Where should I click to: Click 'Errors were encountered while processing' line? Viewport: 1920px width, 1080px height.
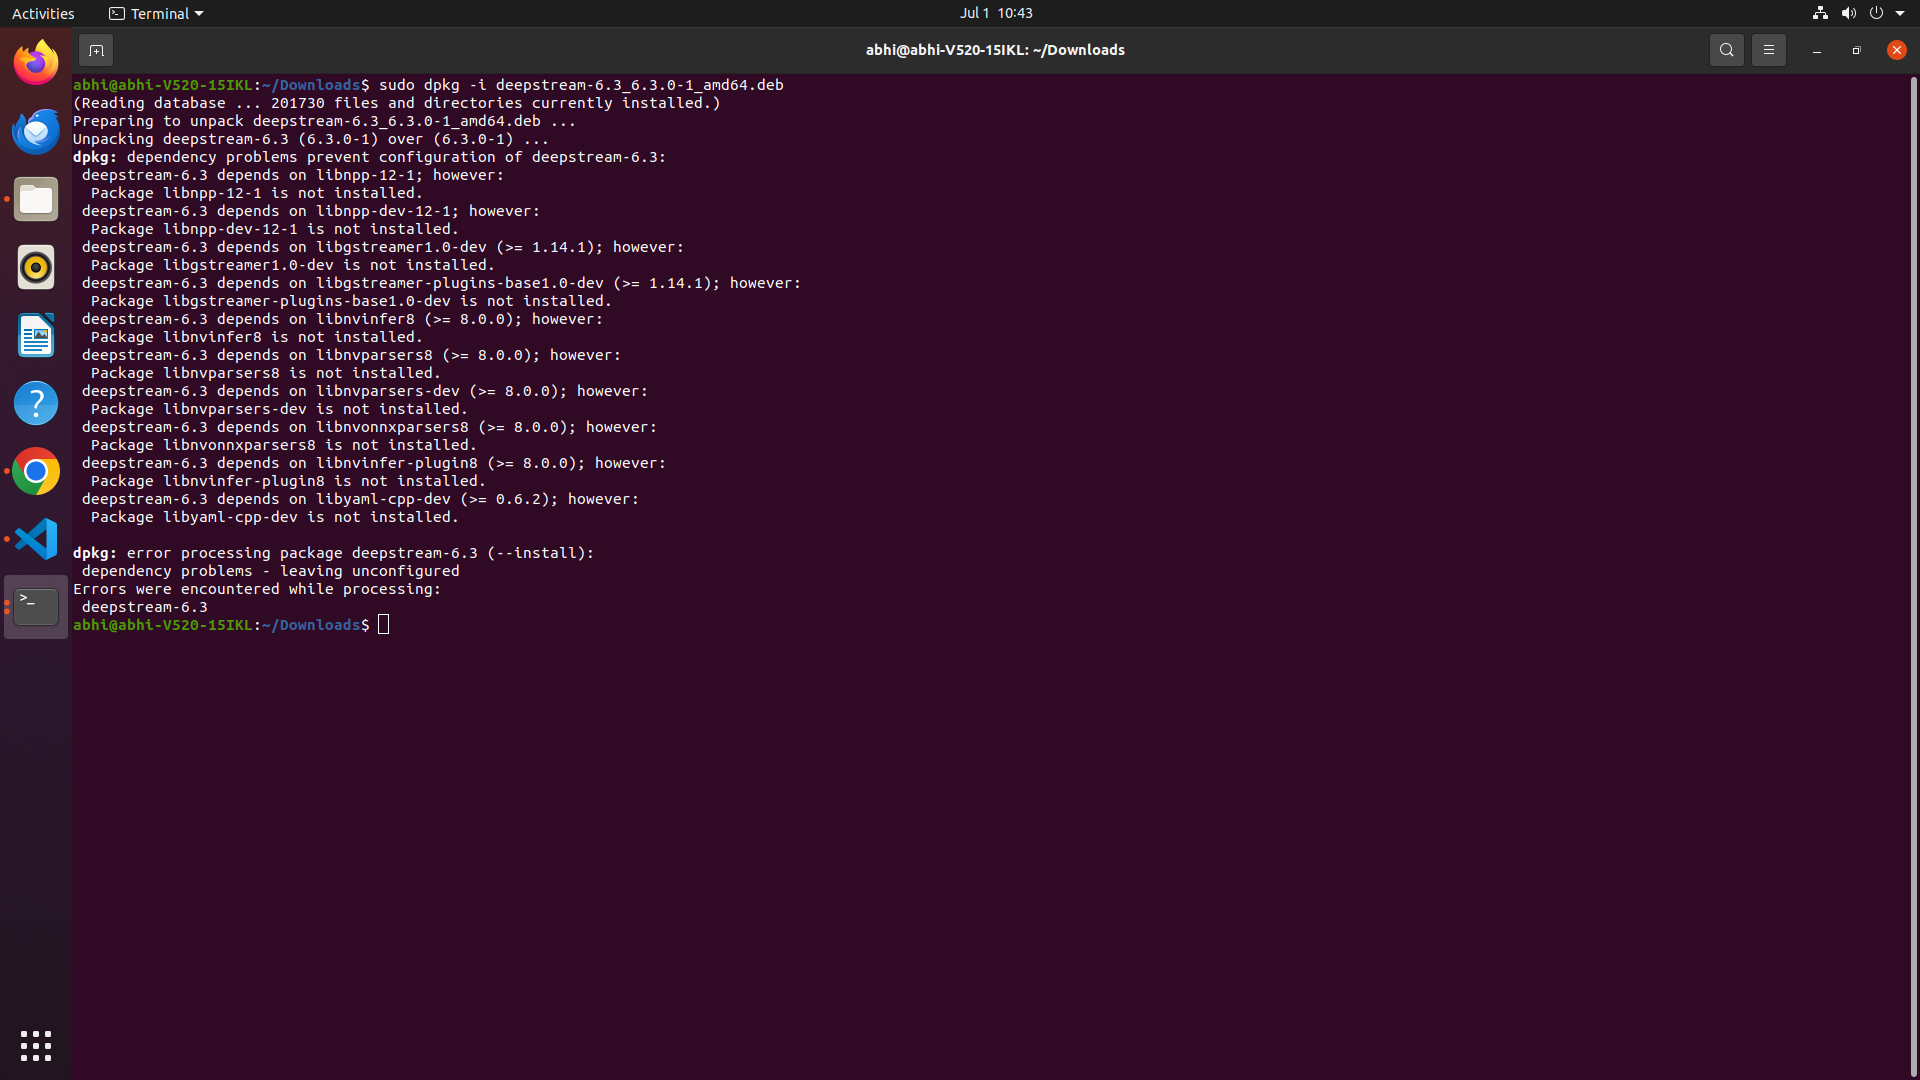click(257, 589)
